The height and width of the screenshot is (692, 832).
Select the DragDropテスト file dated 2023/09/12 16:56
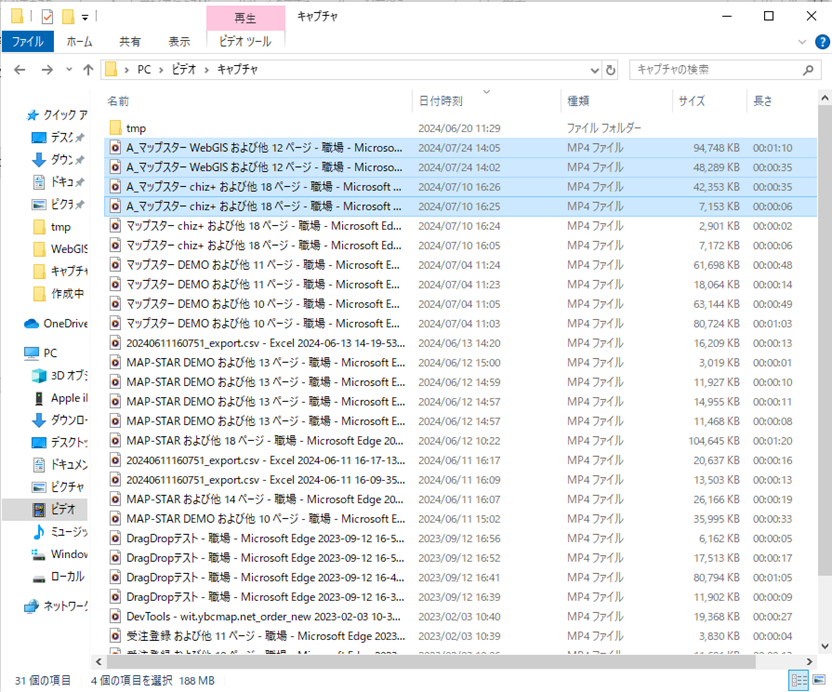[x=461, y=538]
